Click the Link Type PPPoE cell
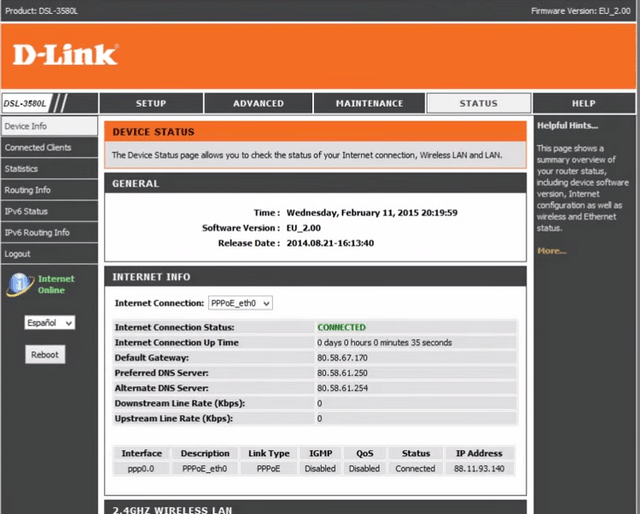The height and width of the screenshot is (514, 640). pos(269,469)
